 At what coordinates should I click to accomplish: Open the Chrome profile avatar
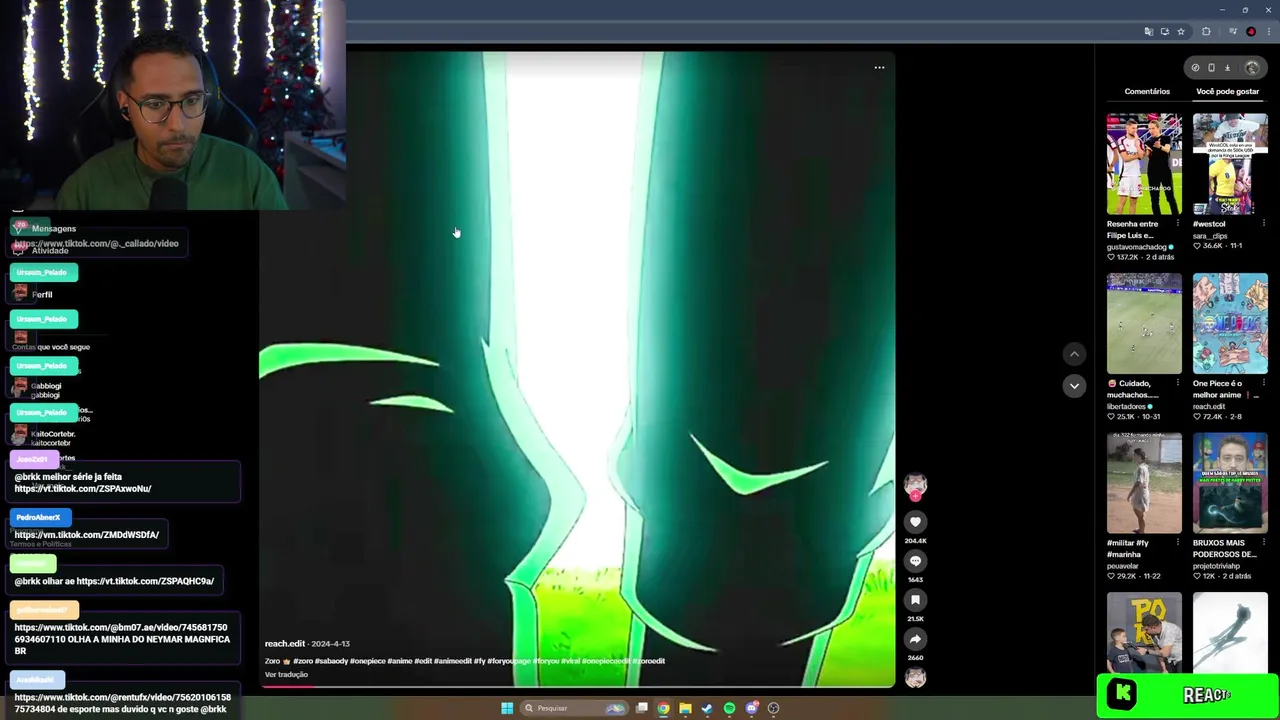(x=1251, y=32)
